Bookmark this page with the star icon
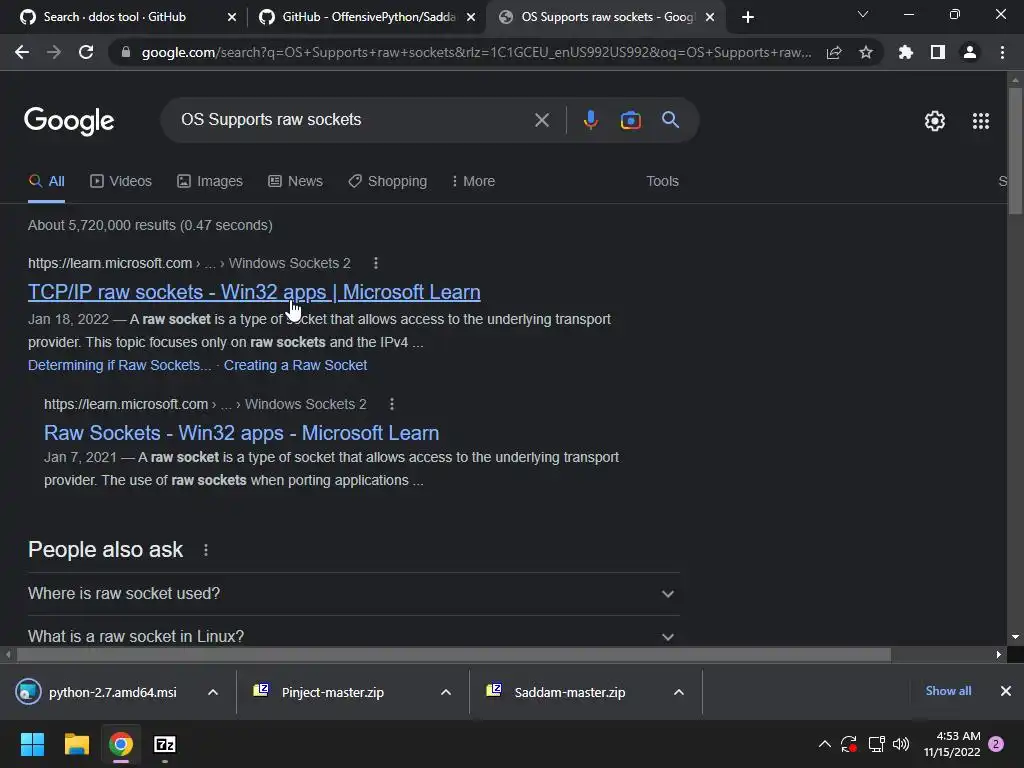This screenshot has height=768, width=1024. click(x=866, y=52)
